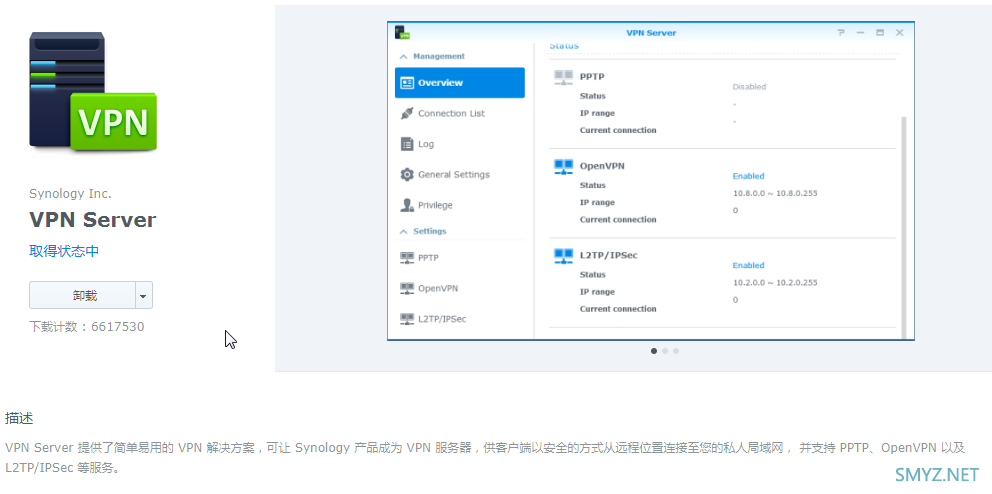Click the L2TP/IPSec Enabled status text
This screenshot has height=494, width=992.
[x=748, y=265]
